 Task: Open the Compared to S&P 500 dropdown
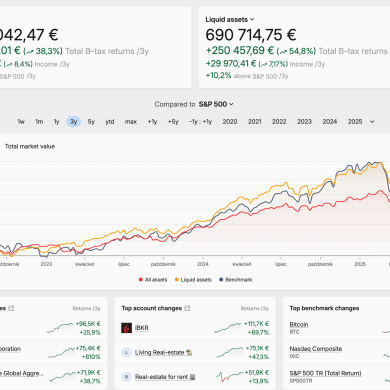pyautogui.click(x=216, y=104)
